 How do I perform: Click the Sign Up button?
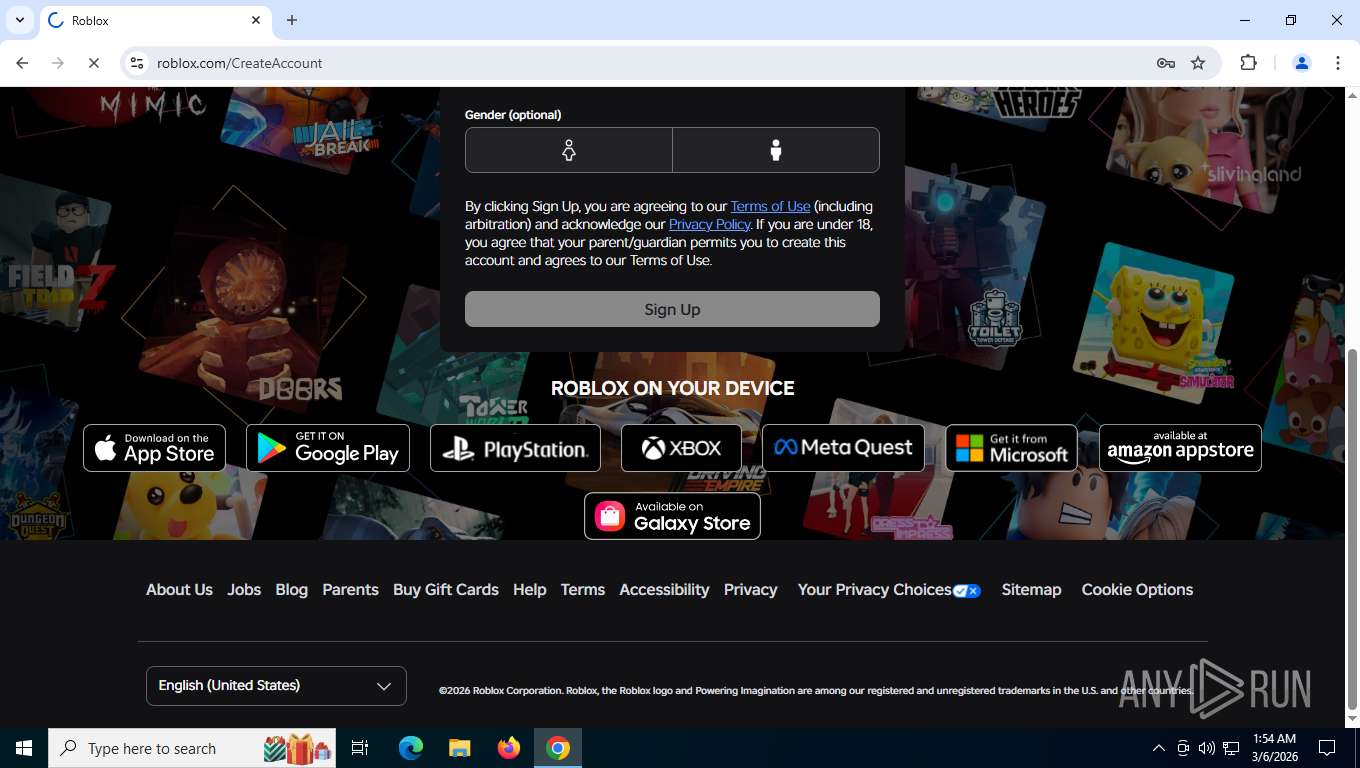(672, 309)
